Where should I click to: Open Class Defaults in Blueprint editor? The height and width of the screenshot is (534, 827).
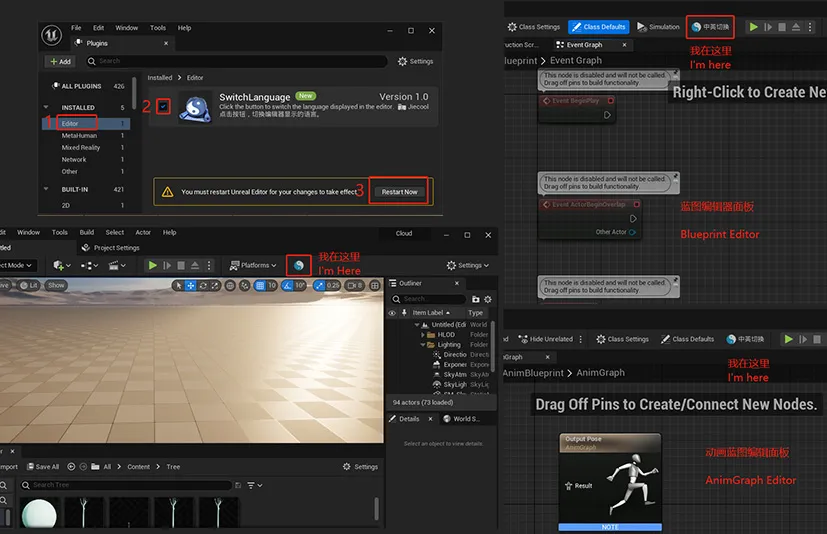coord(599,27)
